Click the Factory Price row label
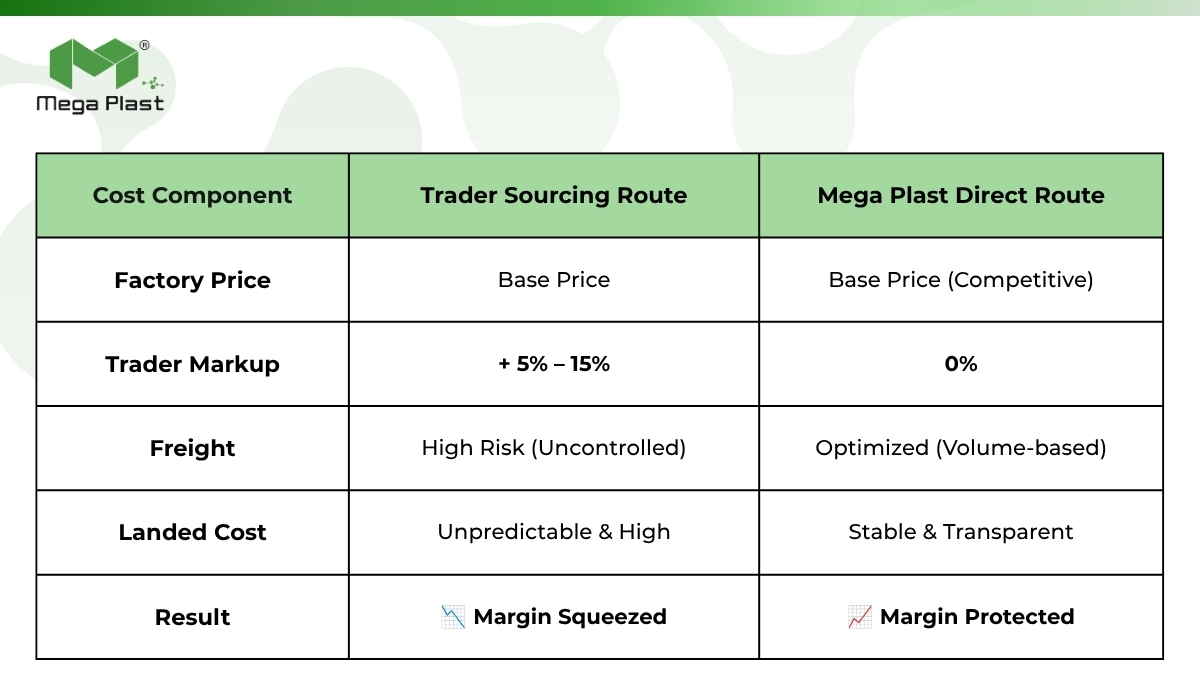1200x700 pixels. [x=193, y=280]
